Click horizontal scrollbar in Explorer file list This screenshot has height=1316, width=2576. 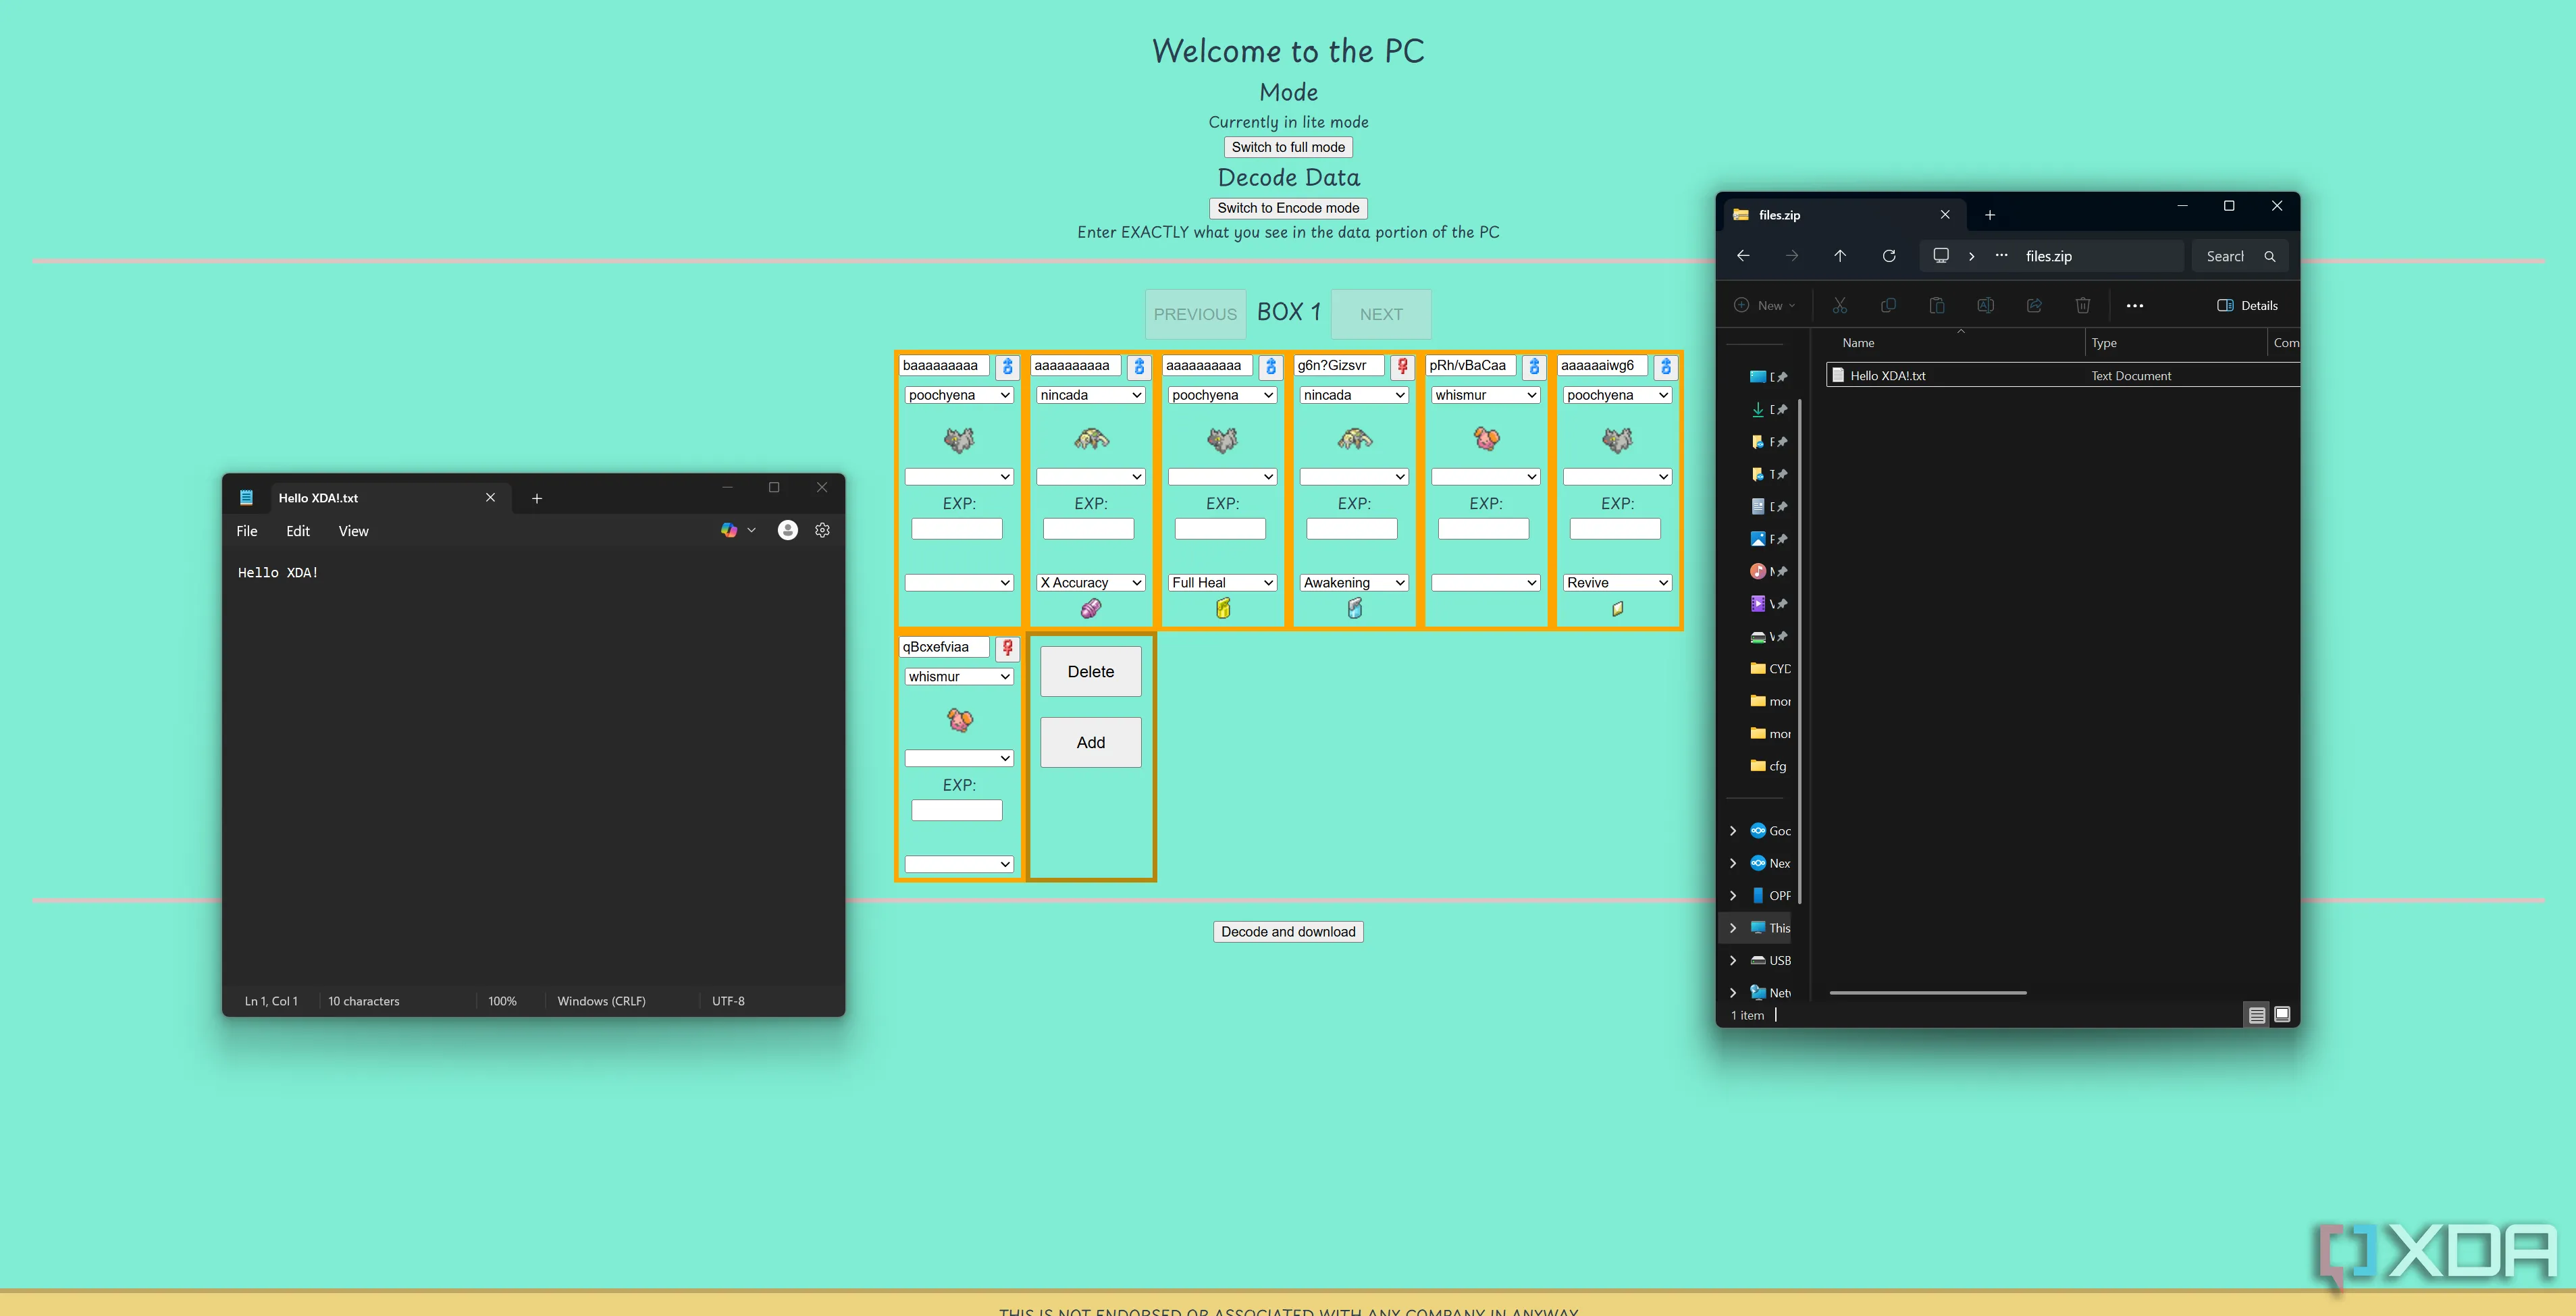1927,993
